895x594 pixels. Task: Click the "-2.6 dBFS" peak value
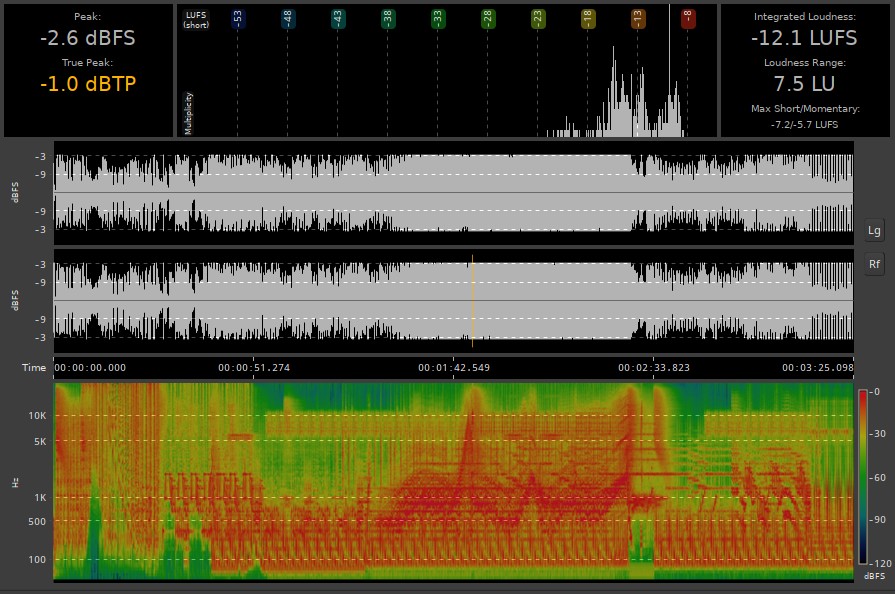pyautogui.click(x=87, y=38)
